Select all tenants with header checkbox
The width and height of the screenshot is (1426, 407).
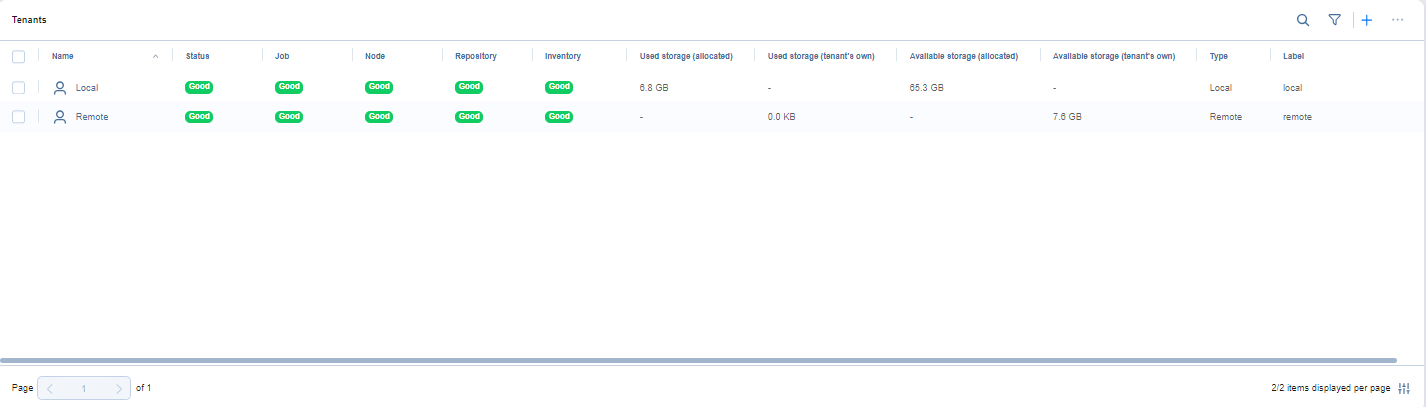click(x=18, y=57)
